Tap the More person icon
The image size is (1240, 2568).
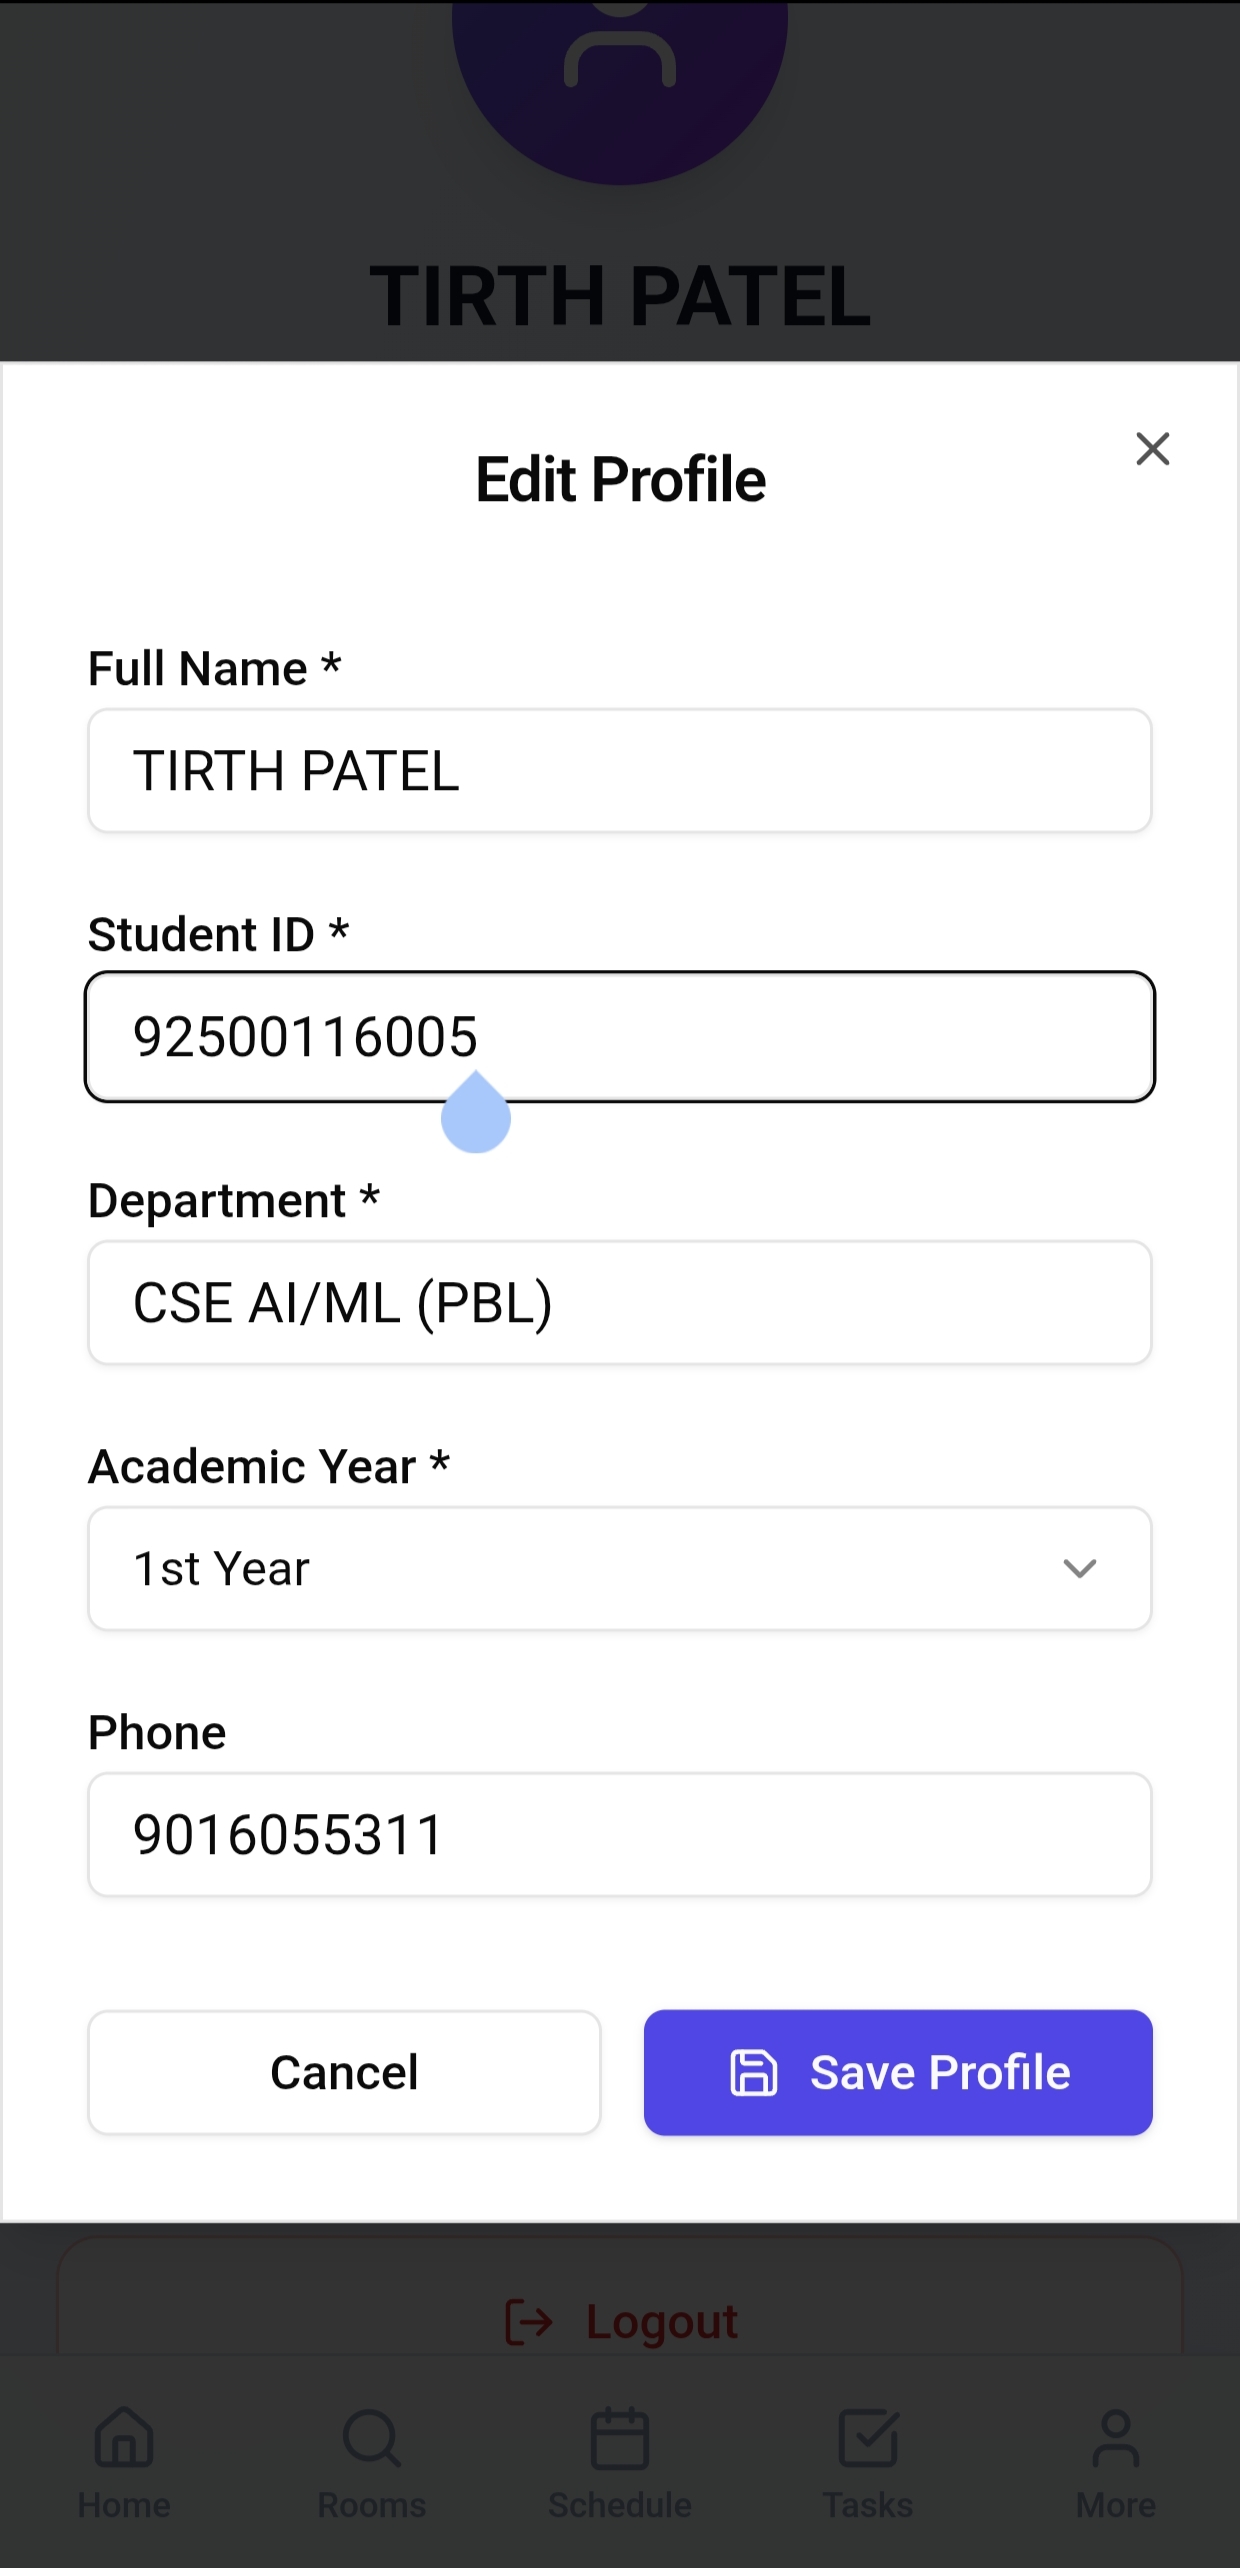[x=1116, y=2438]
